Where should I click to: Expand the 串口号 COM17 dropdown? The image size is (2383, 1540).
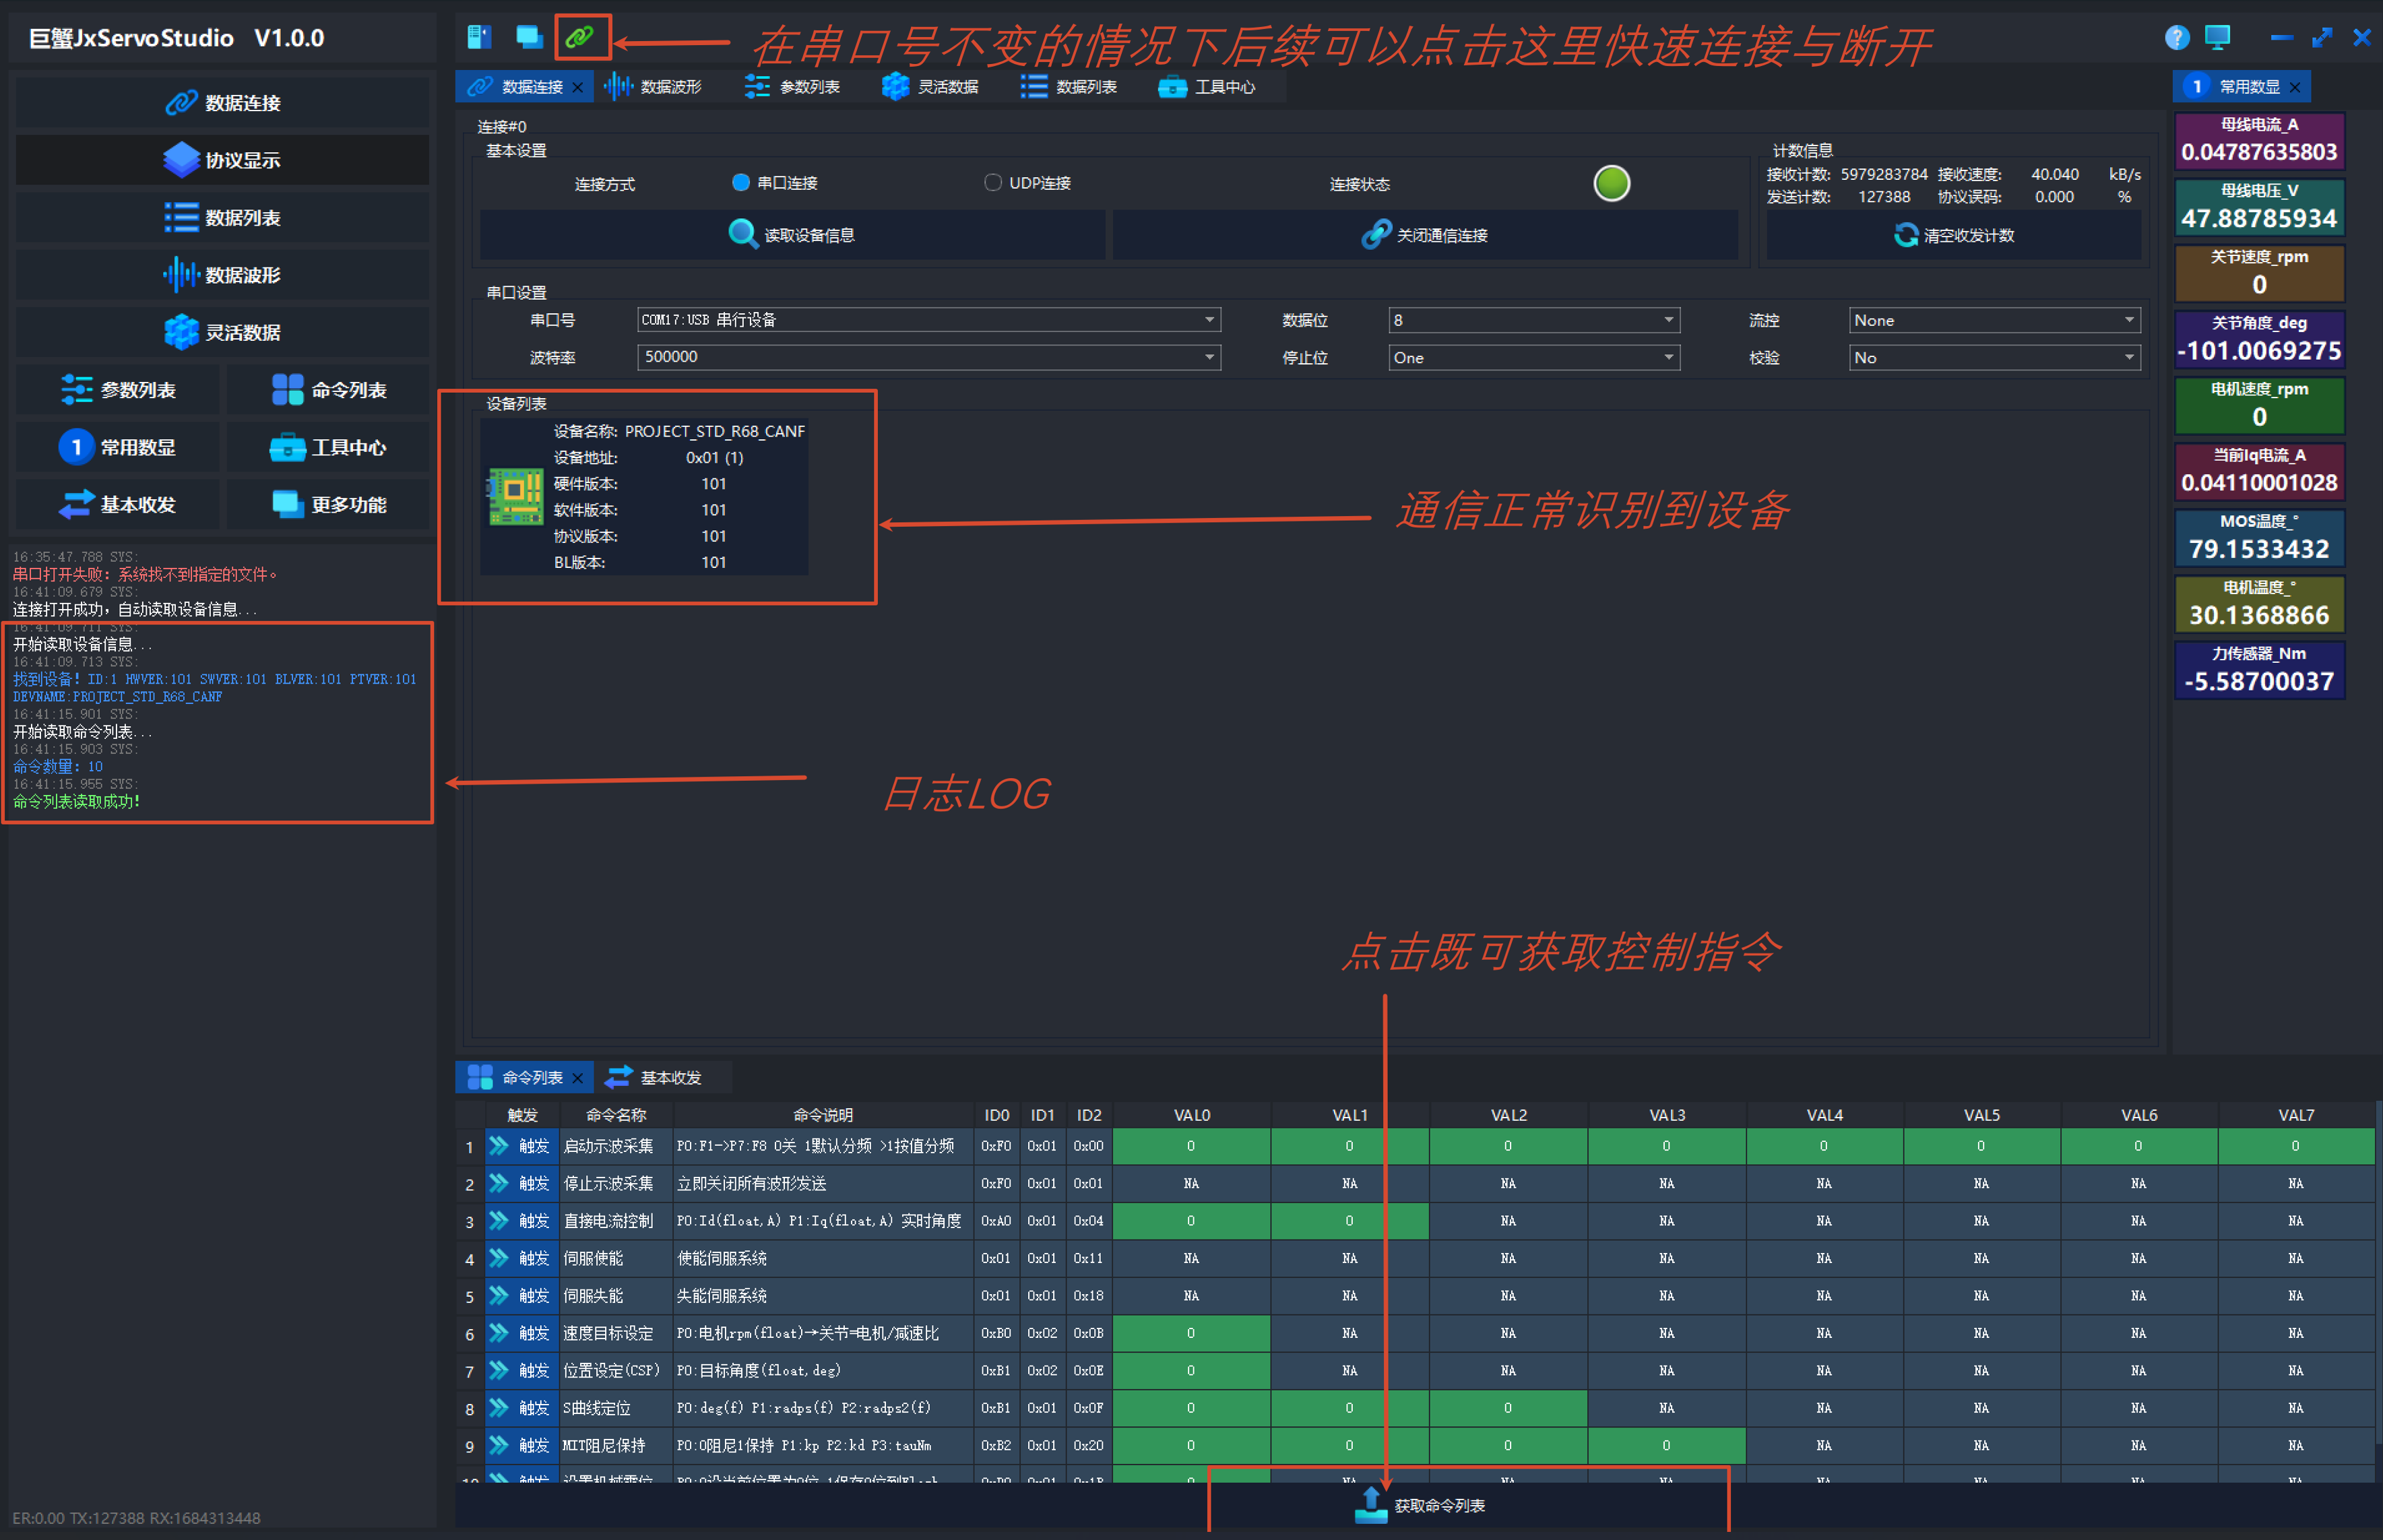tap(929, 320)
